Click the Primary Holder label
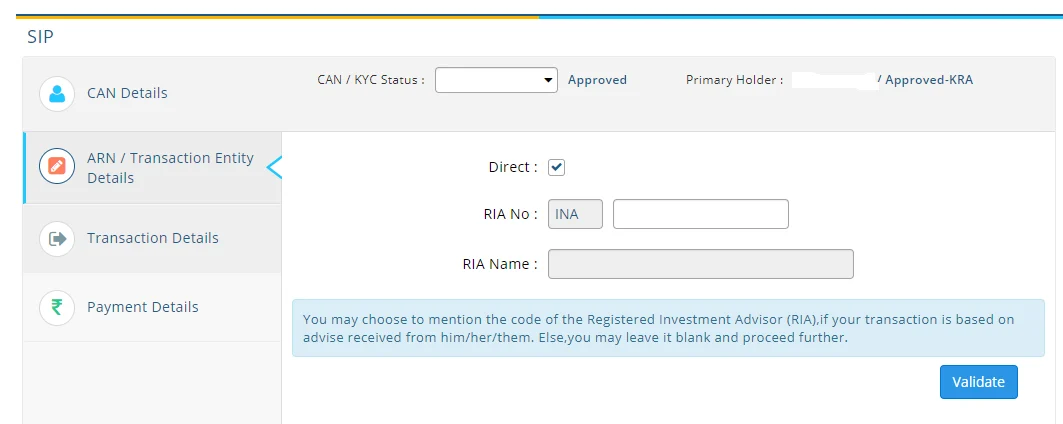This screenshot has width=1063, height=424. click(734, 80)
